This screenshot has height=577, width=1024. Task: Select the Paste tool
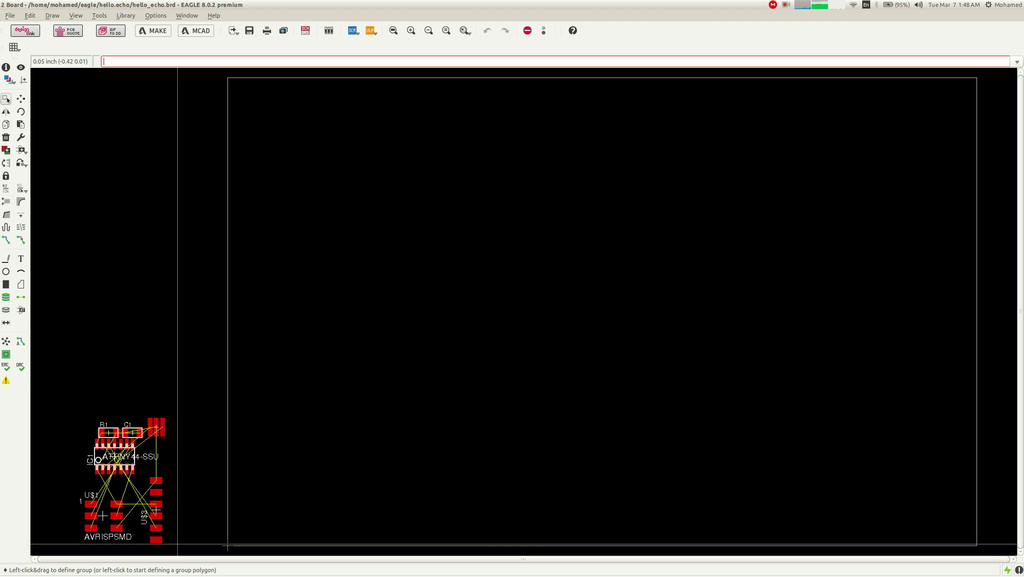21,125
